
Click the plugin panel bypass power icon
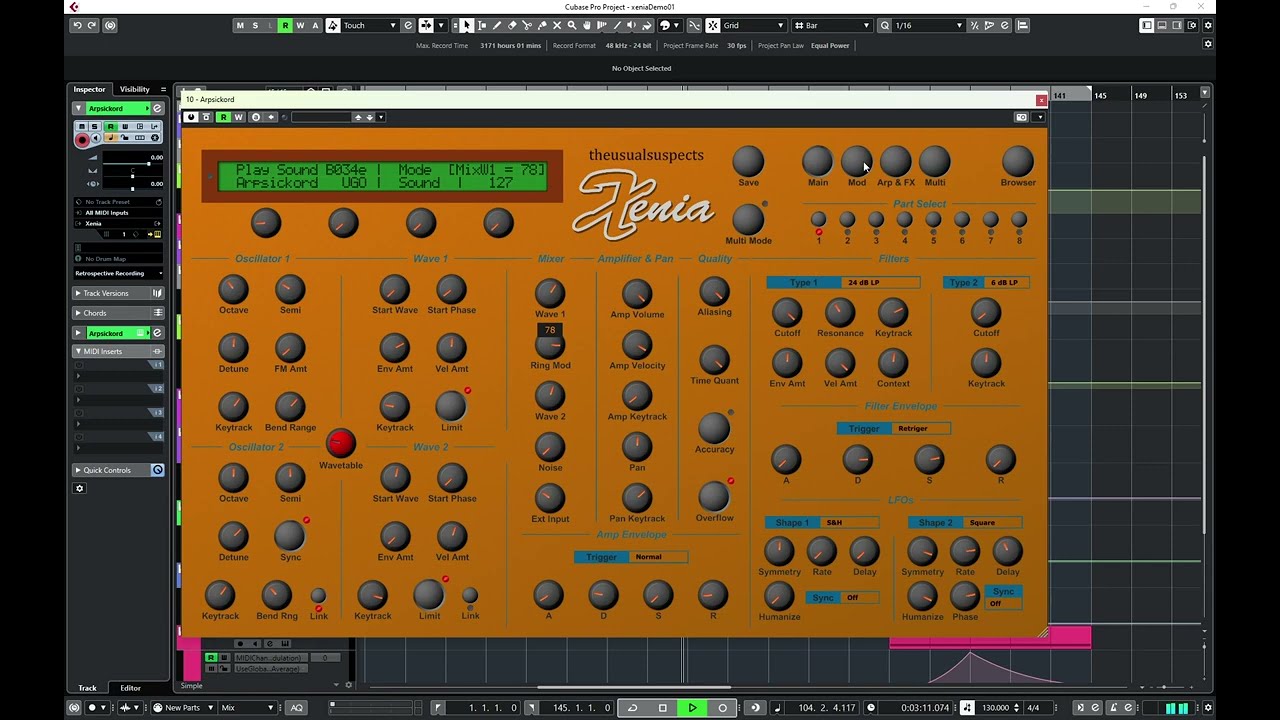(x=191, y=117)
